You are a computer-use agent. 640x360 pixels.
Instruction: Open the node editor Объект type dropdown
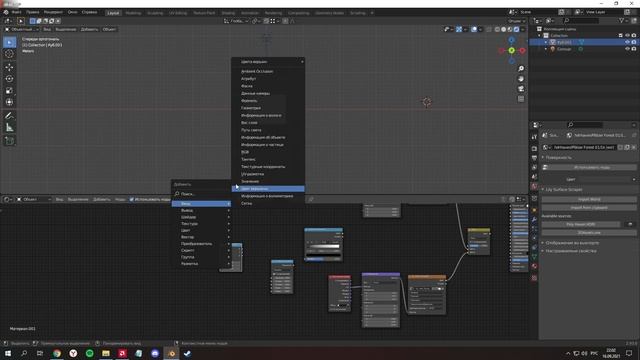(x=34, y=200)
